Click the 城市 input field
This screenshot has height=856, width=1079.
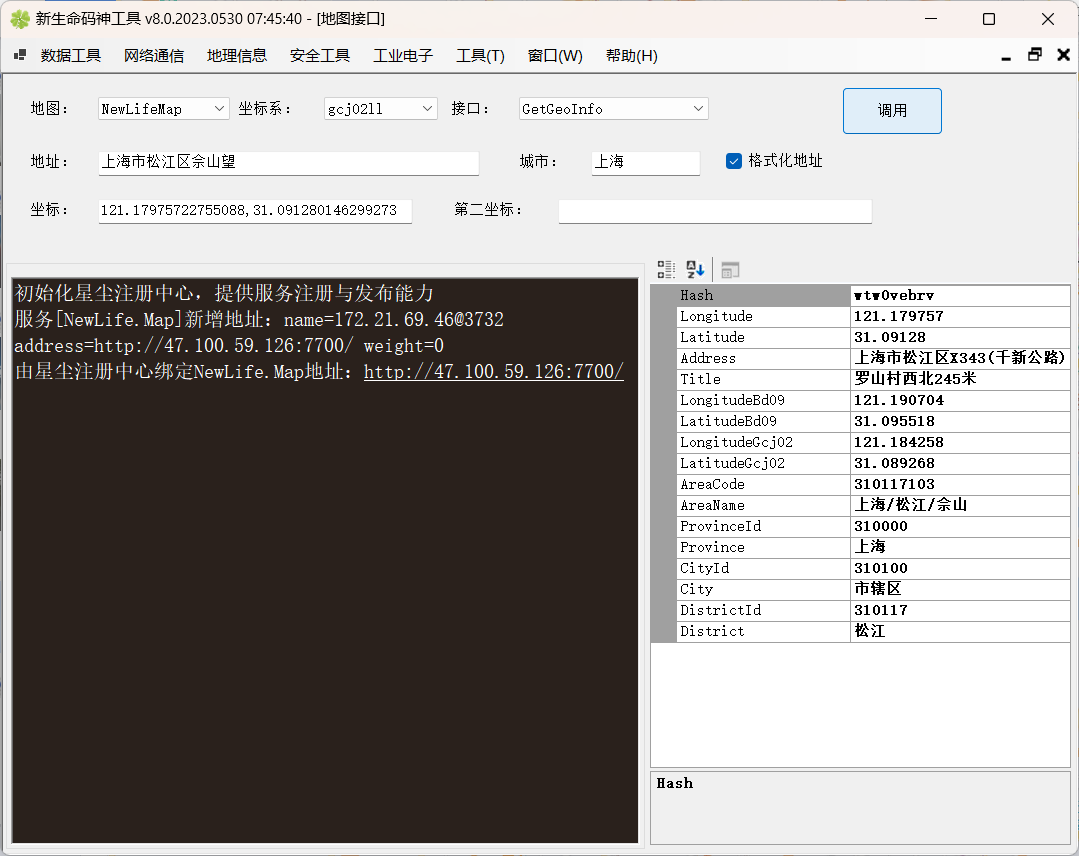click(x=645, y=162)
